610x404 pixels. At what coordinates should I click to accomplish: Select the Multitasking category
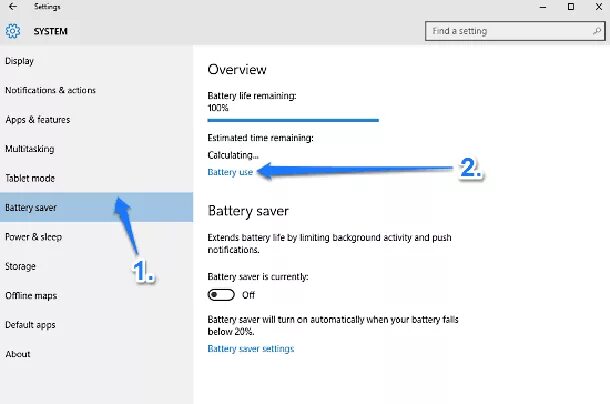(x=96, y=149)
